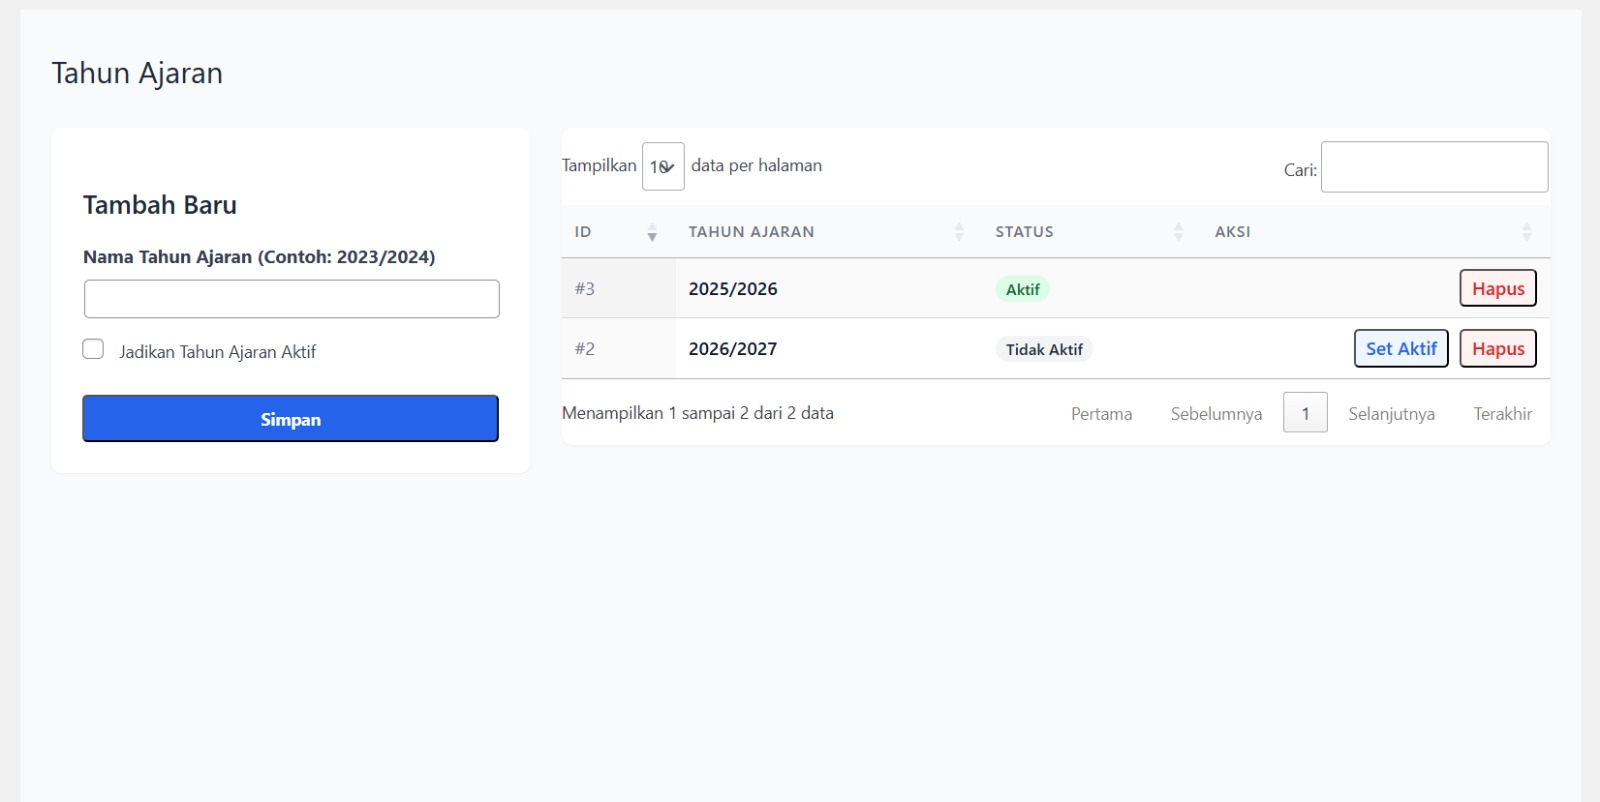Screen dimensions: 1600x802
Task: Go to Selanjutnya page
Action: click(x=1391, y=414)
